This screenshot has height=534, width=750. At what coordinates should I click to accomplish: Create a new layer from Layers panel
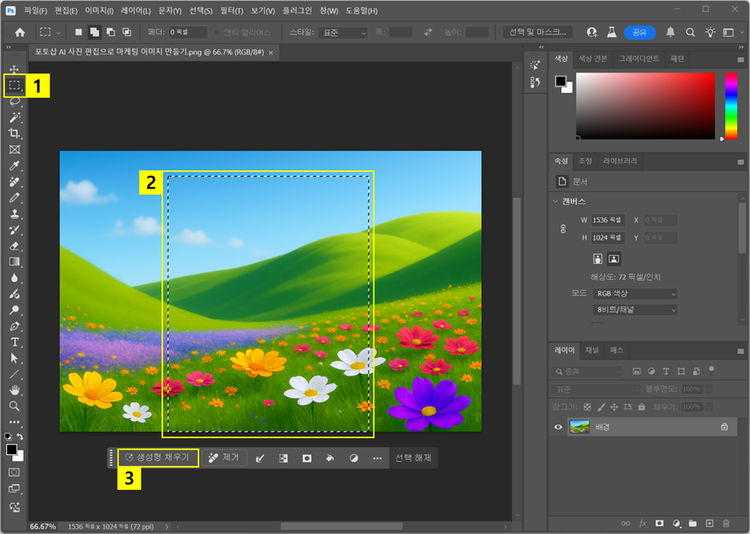709,523
